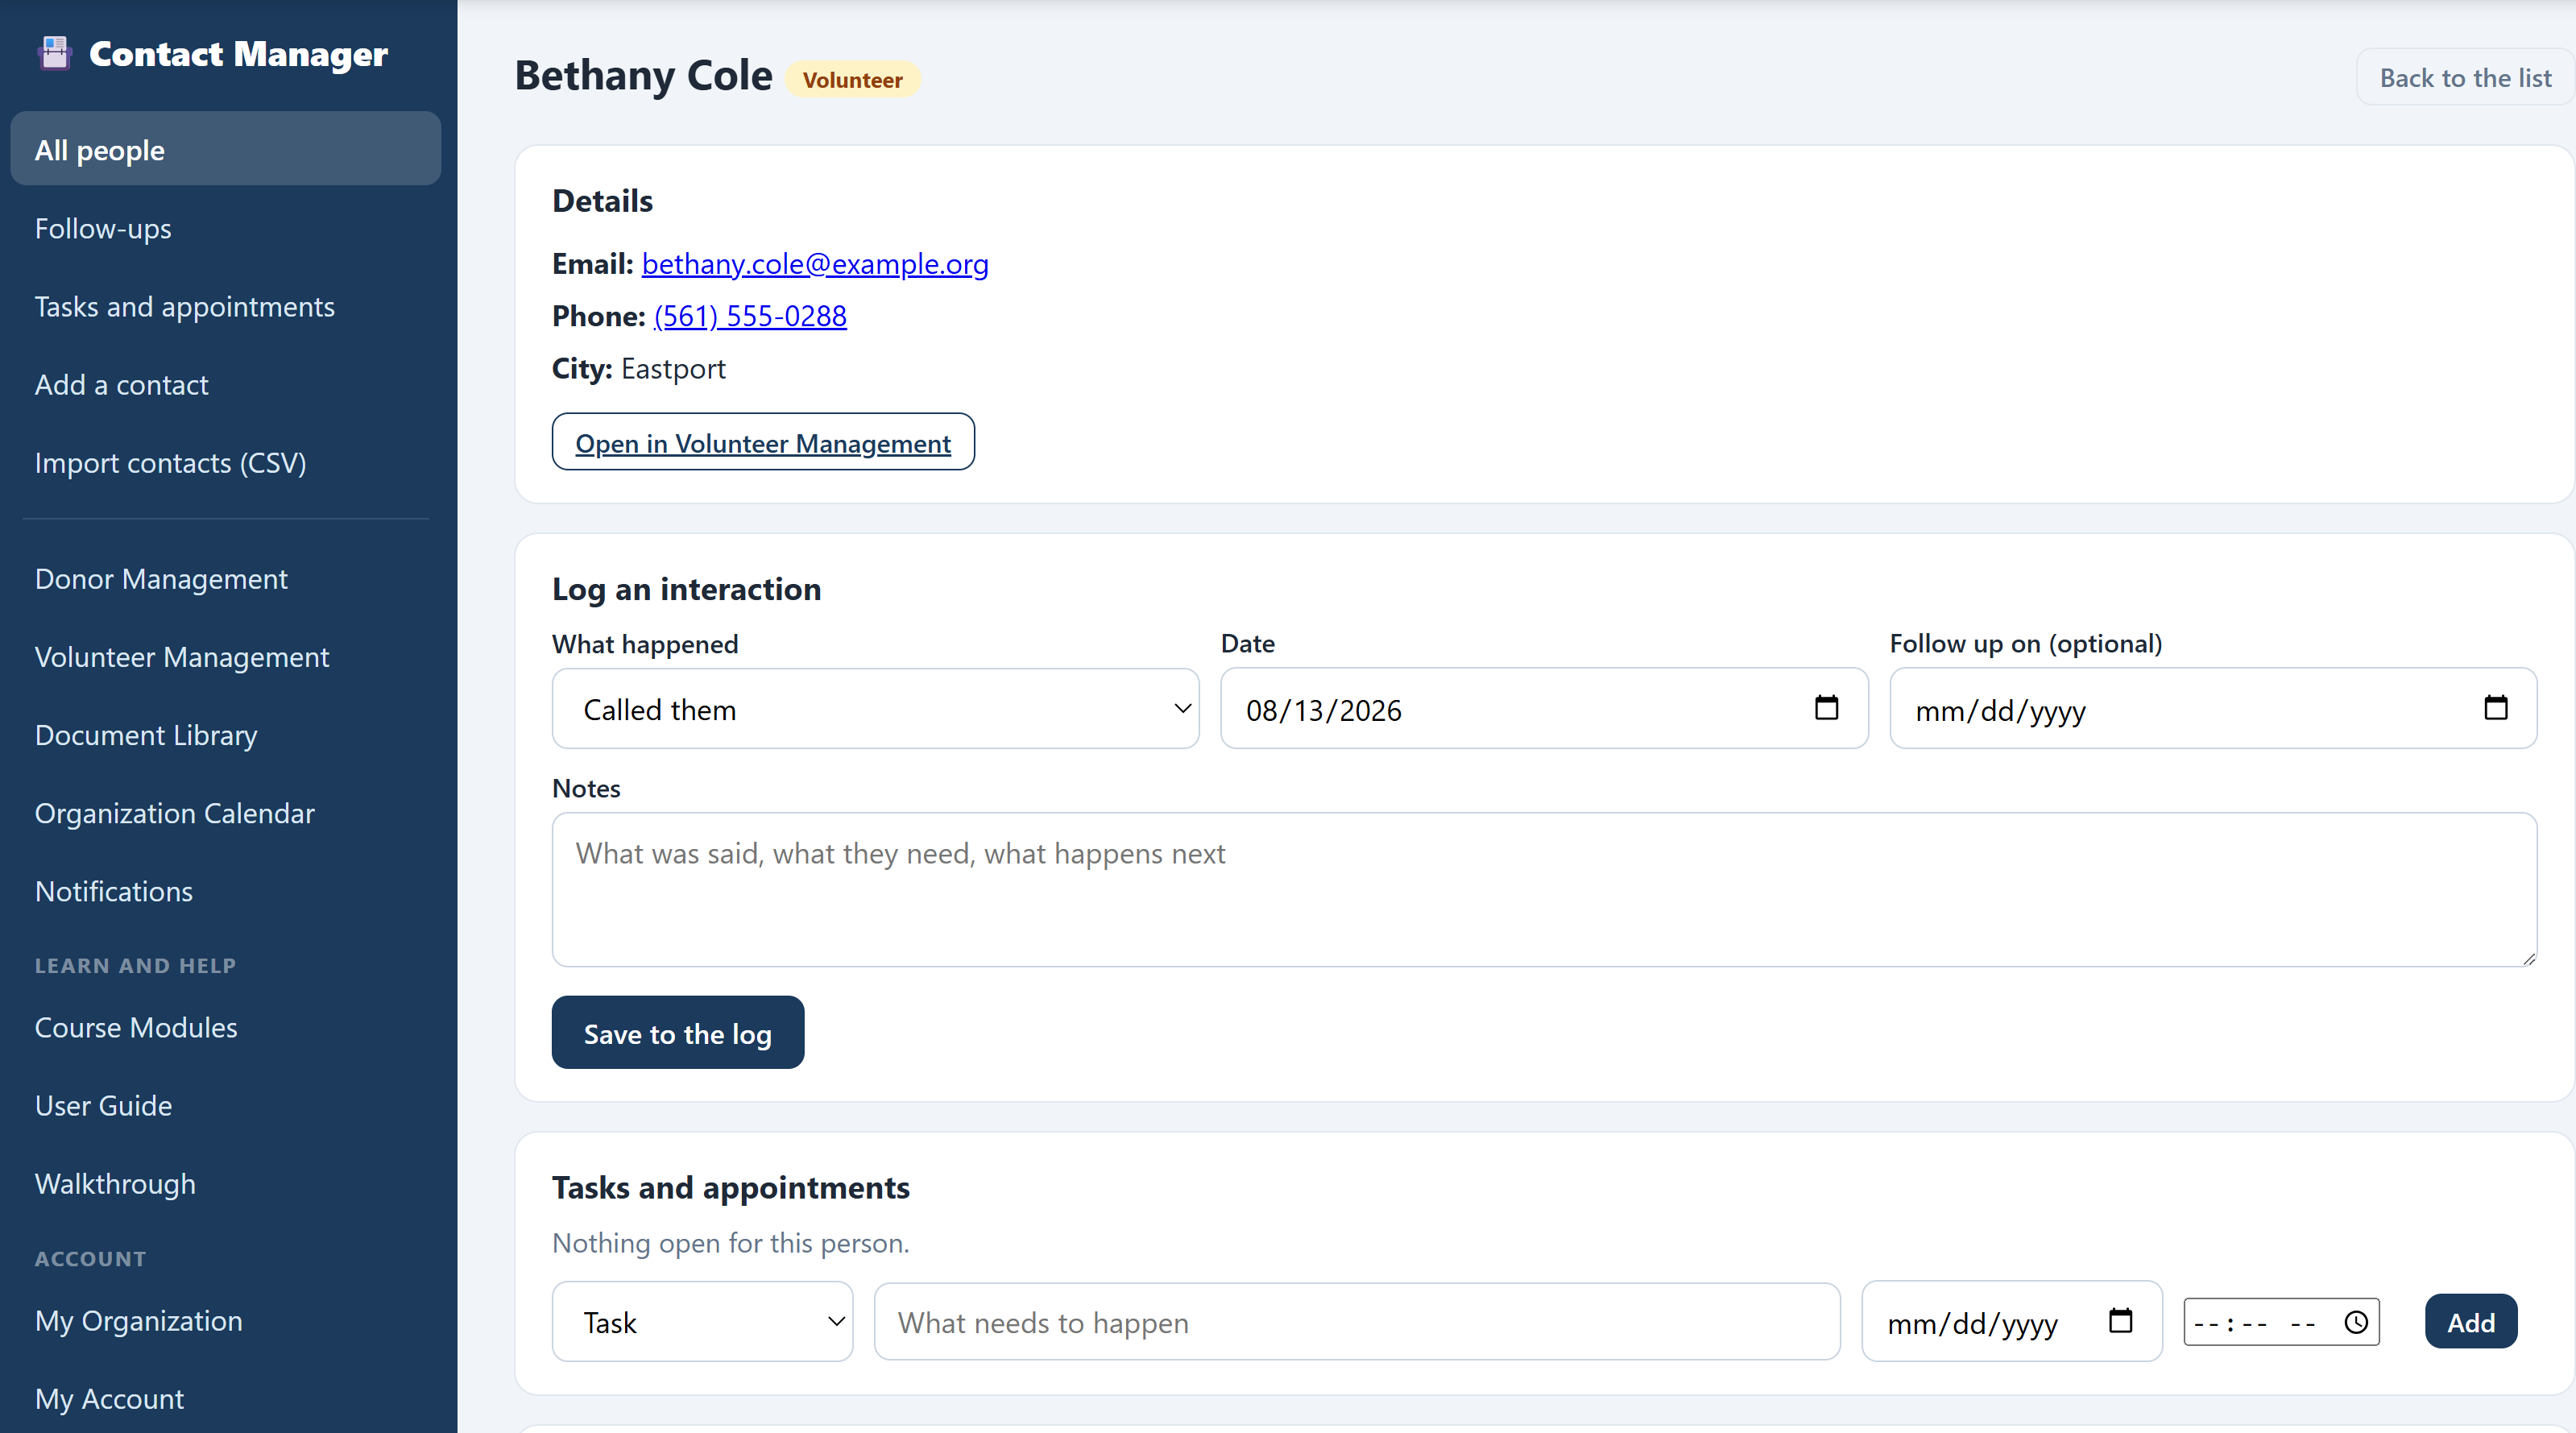The width and height of the screenshot is (2576, 1433).
Task: Click the bethany.cole@example.org email link
Action: click(815, 263)
